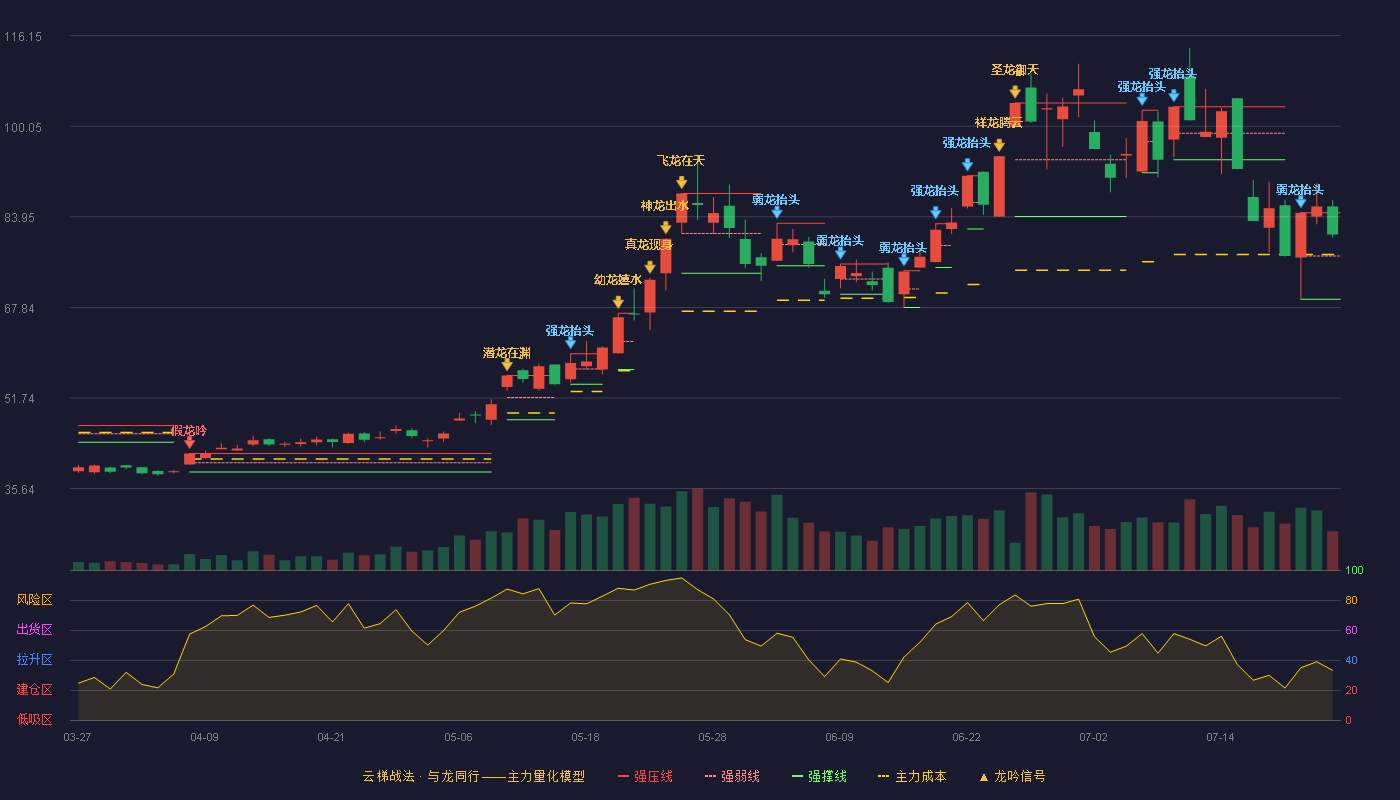Select the 神龙出水 signal label
Screen dimensions: 1400x800
tap(665, 206)
